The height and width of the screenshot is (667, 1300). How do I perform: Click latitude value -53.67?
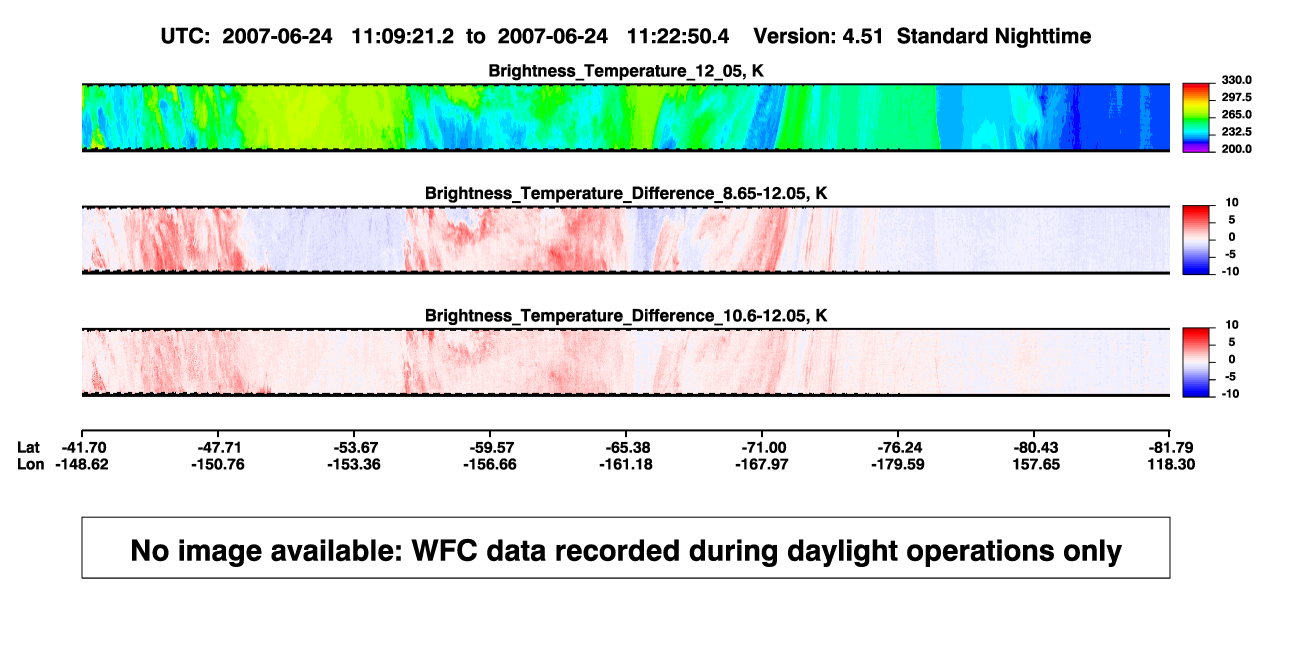pos(353,447)
